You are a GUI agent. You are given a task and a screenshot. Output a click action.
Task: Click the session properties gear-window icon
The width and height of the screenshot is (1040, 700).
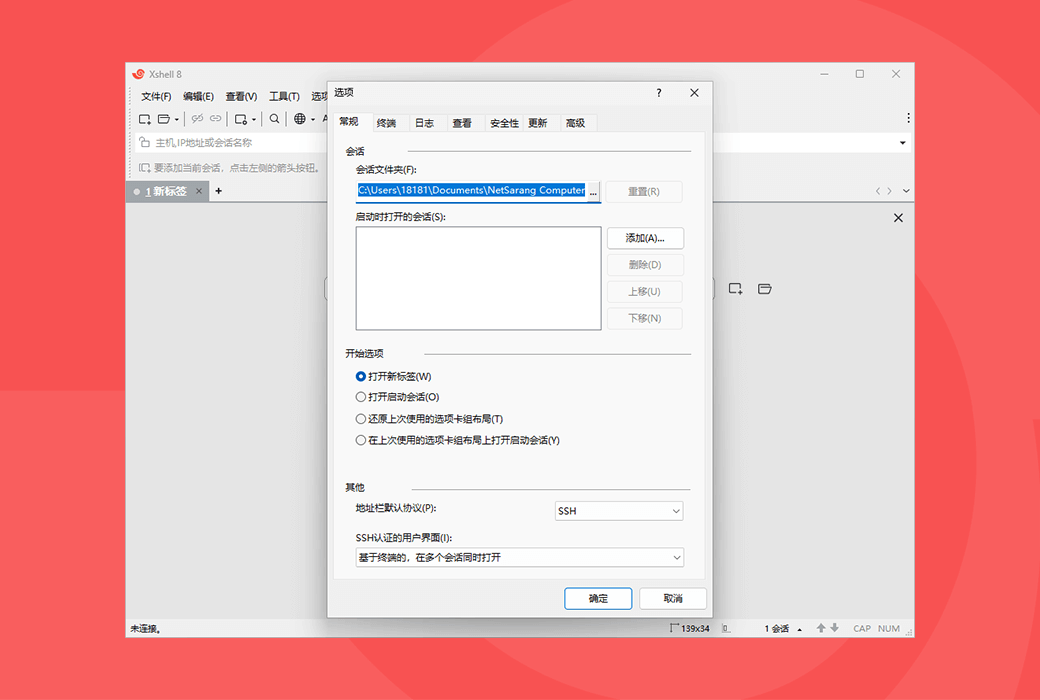click(x=241, y=119)
